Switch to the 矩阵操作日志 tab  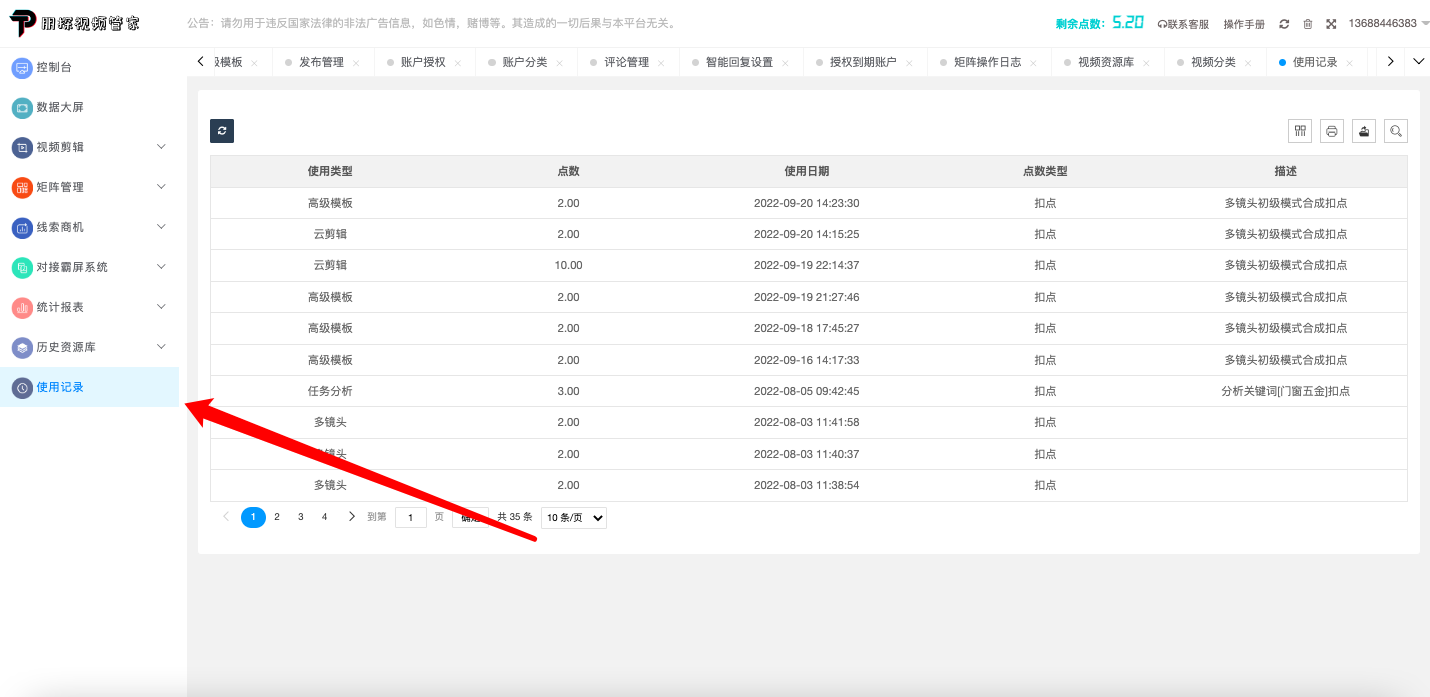click(x=987, y=62)
